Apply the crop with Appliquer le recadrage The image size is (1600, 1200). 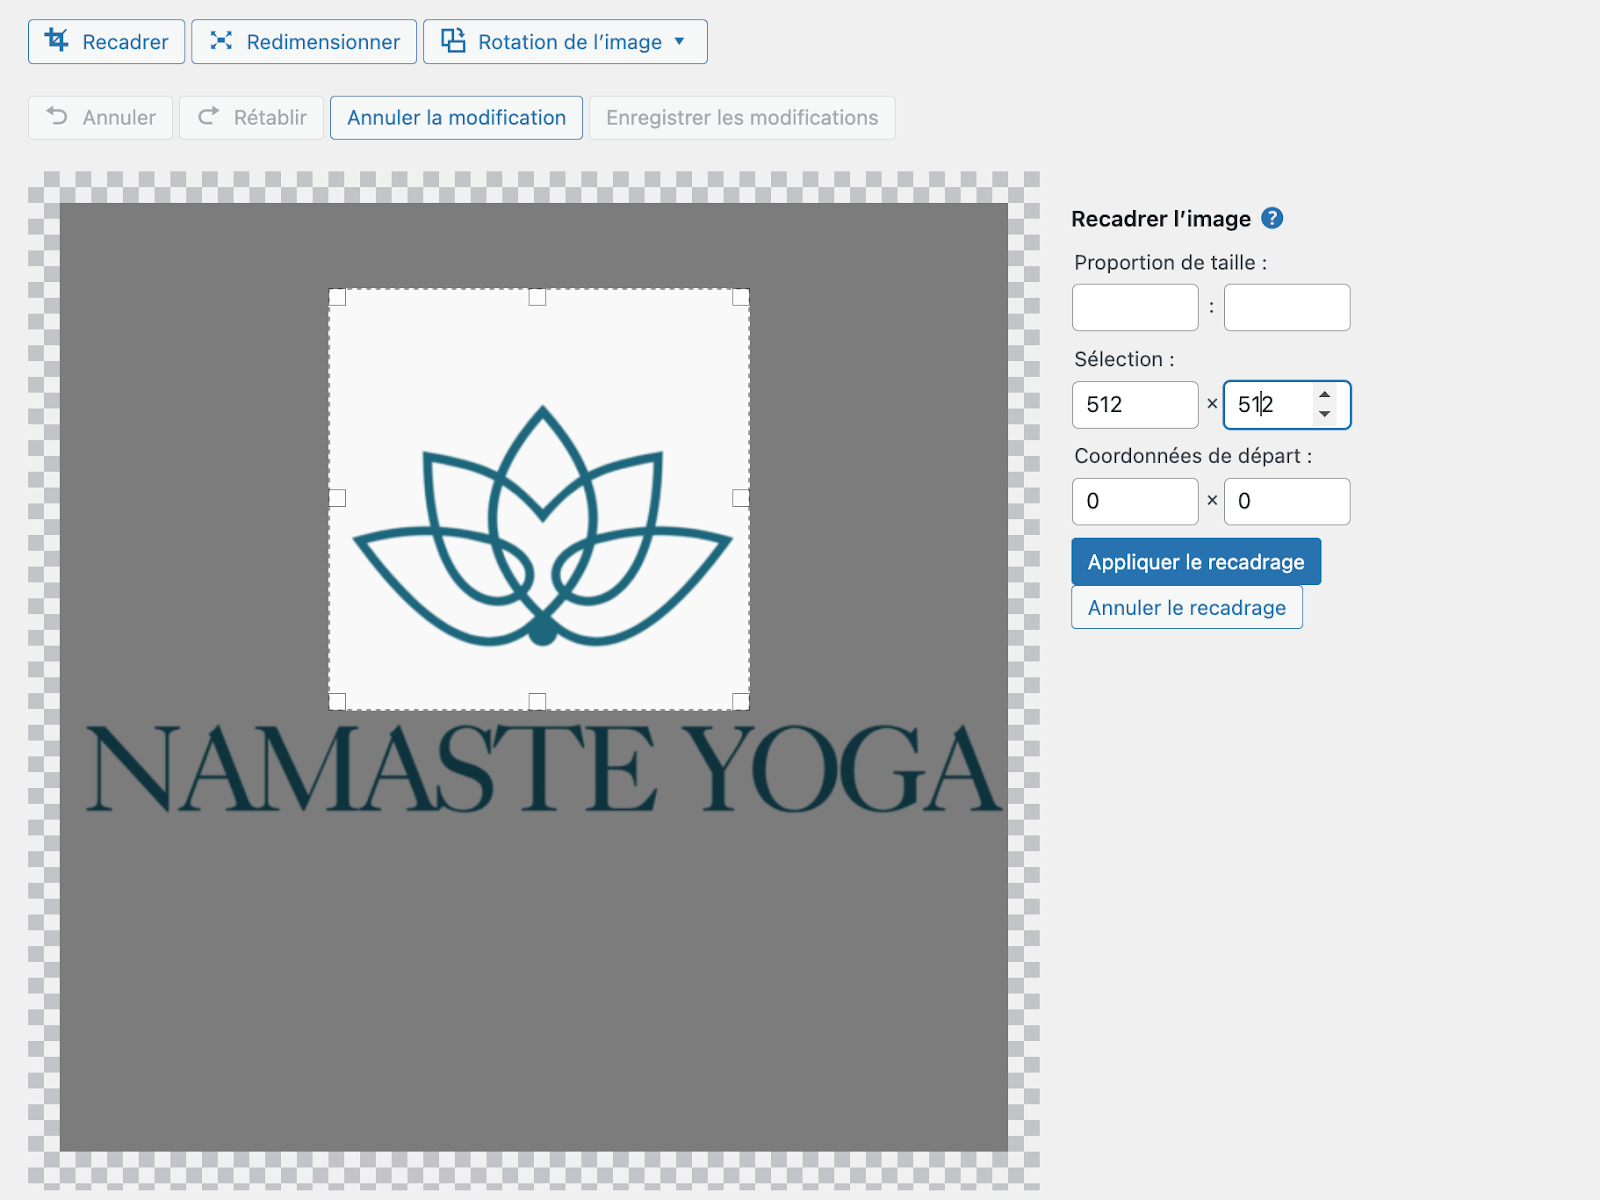(1196, 562)
